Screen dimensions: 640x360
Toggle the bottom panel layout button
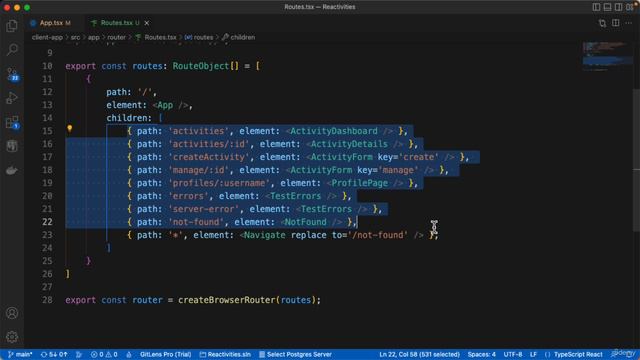click(x=607, y=7)
